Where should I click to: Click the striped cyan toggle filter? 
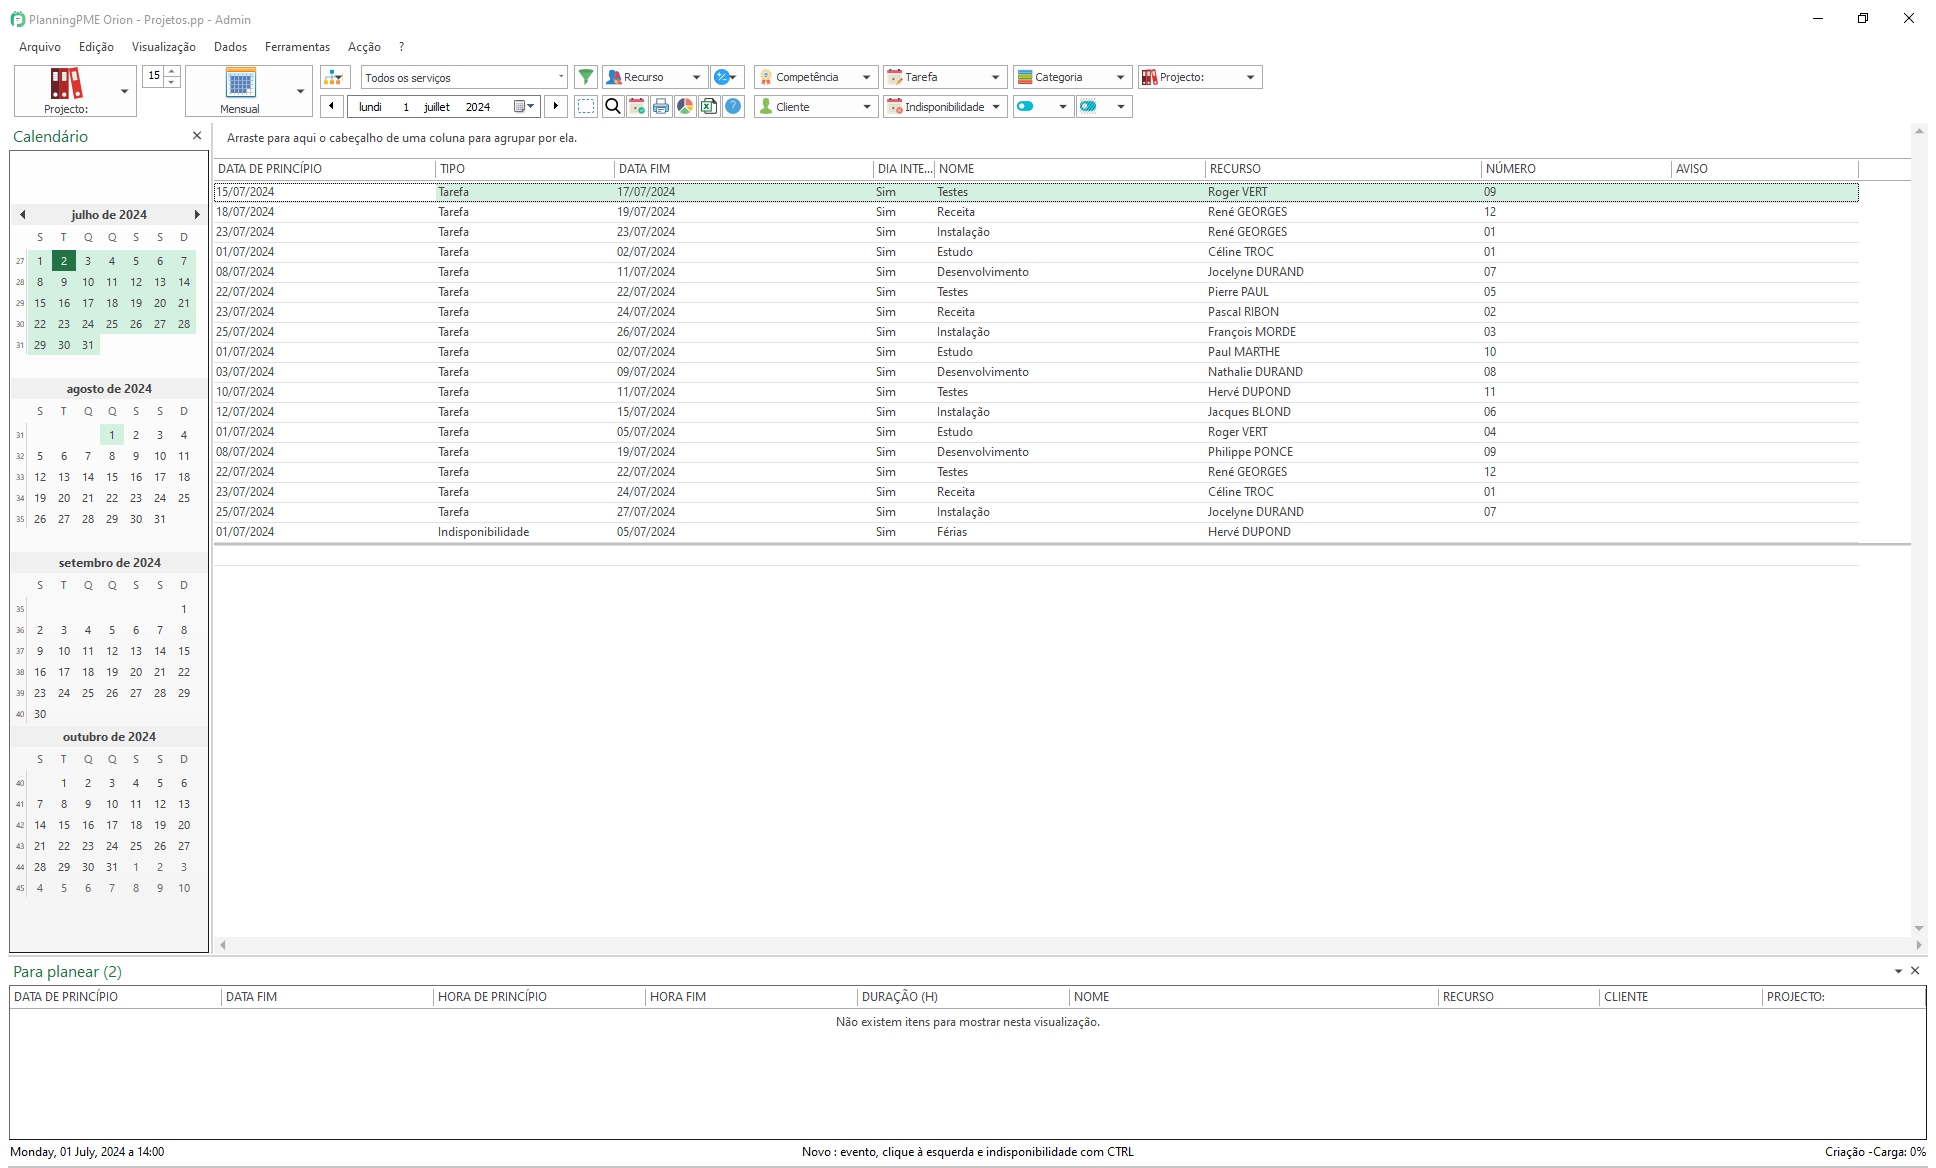tap(1089, 106)
